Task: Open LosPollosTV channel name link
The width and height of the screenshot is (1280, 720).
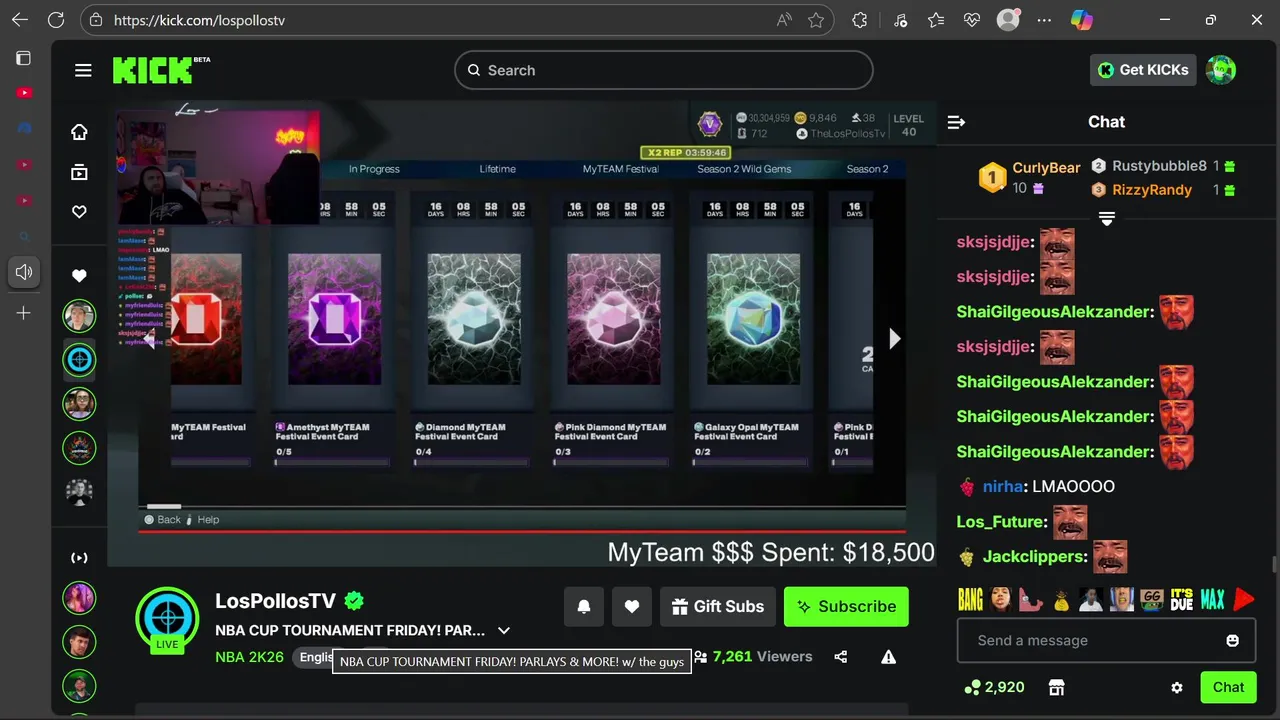Action: (x=275, y=601)
